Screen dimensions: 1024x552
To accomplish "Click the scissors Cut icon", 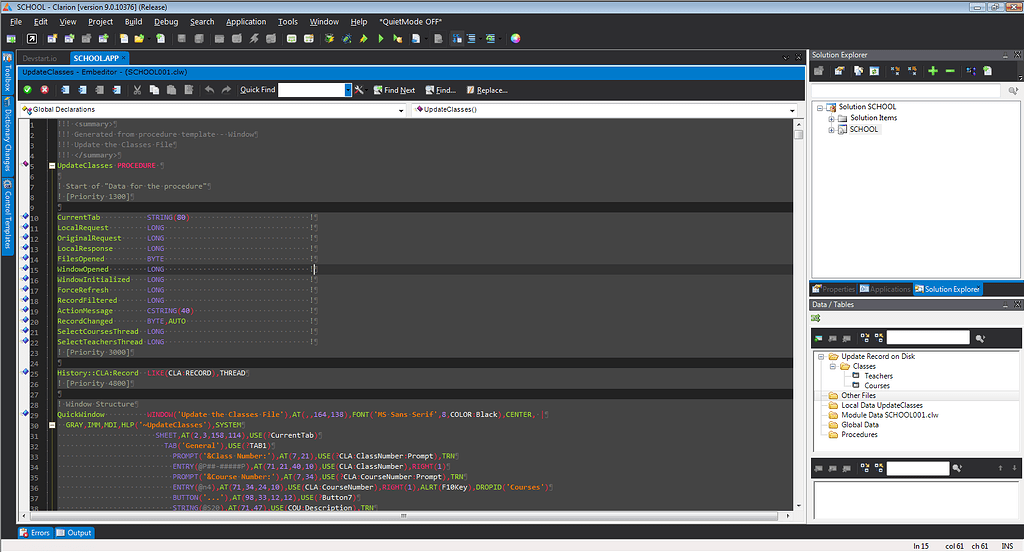I will [x=137, y=90].
